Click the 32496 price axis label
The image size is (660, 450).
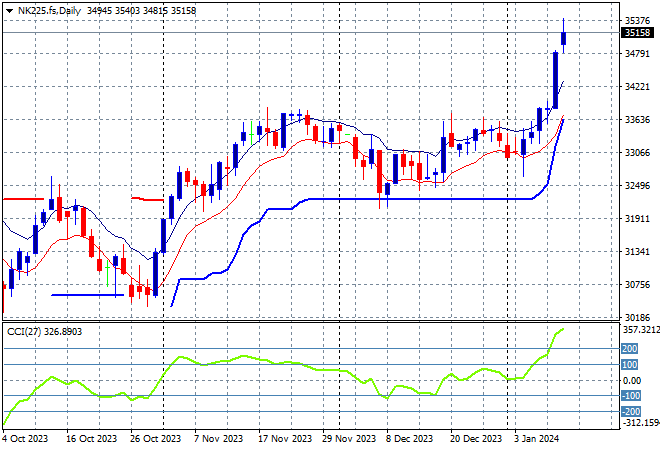[637, 185]
